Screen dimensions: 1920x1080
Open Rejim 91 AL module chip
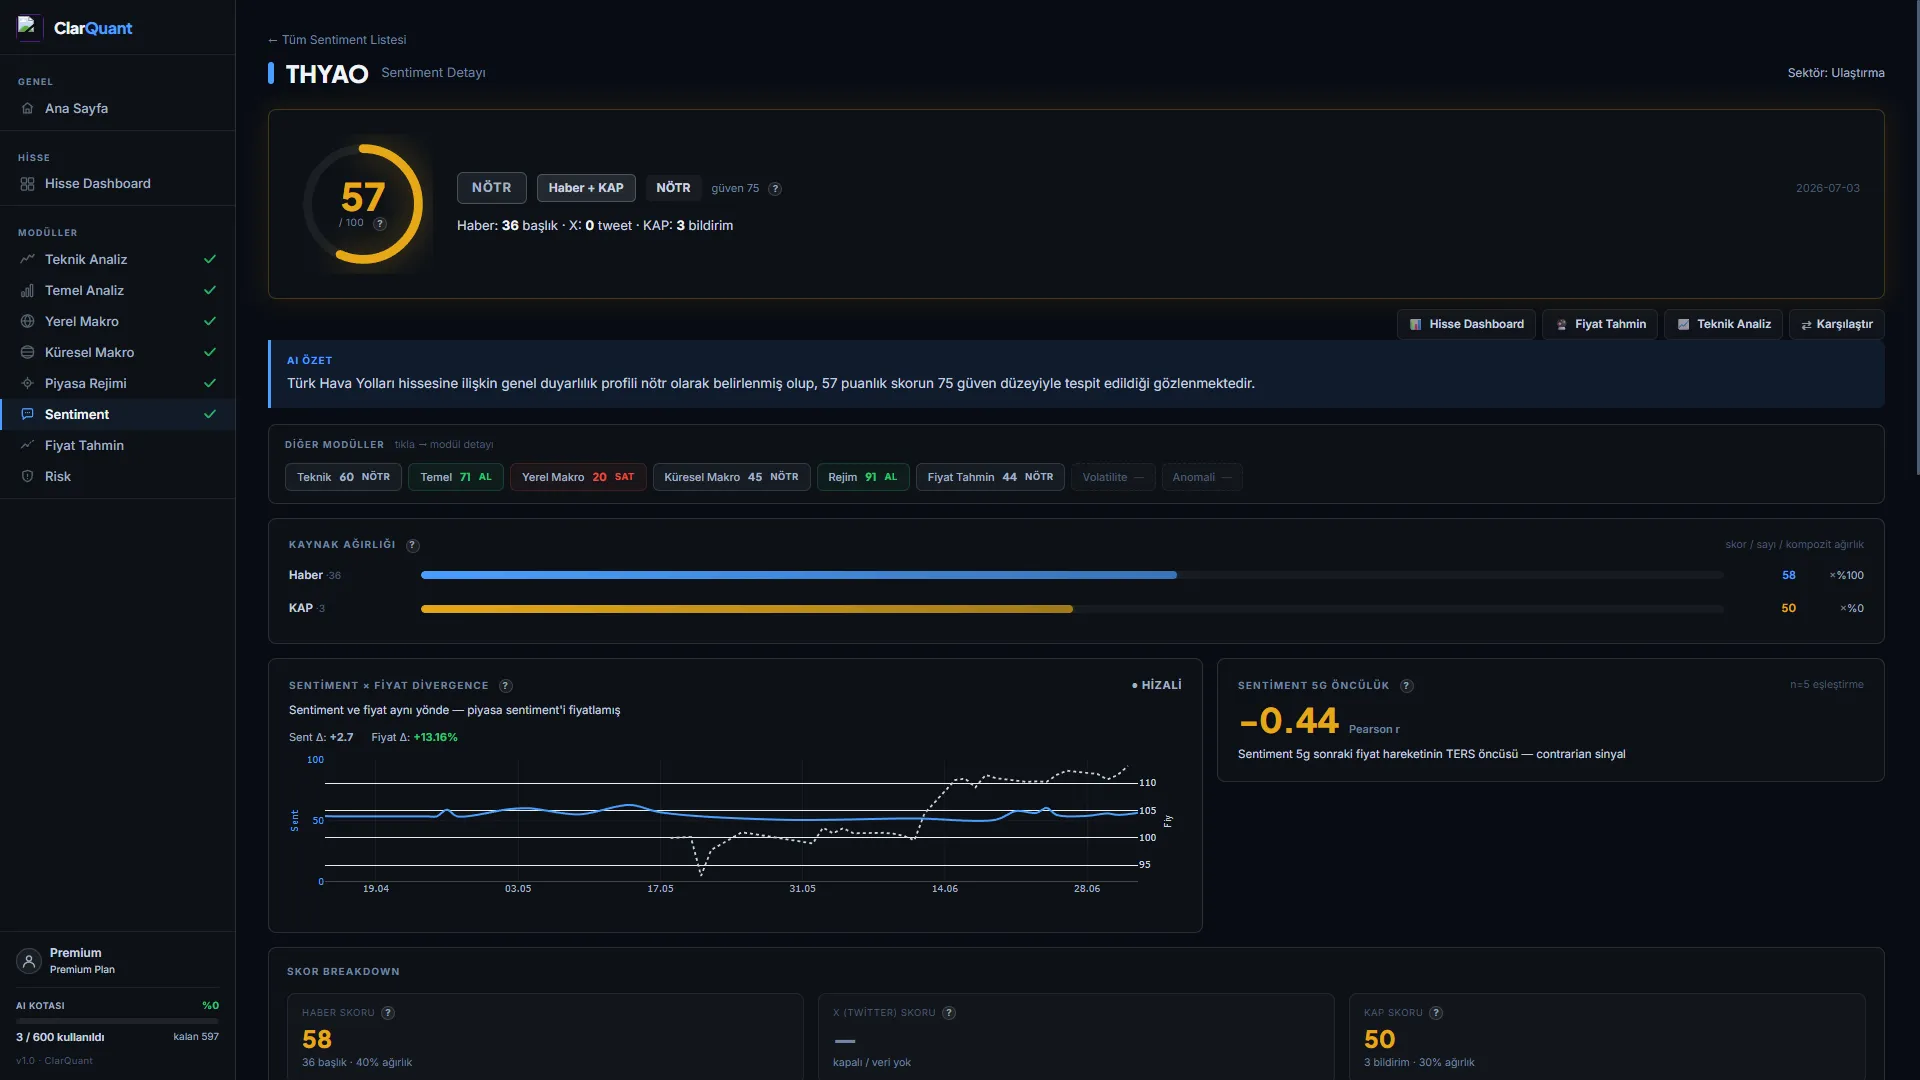coord(863,477)
